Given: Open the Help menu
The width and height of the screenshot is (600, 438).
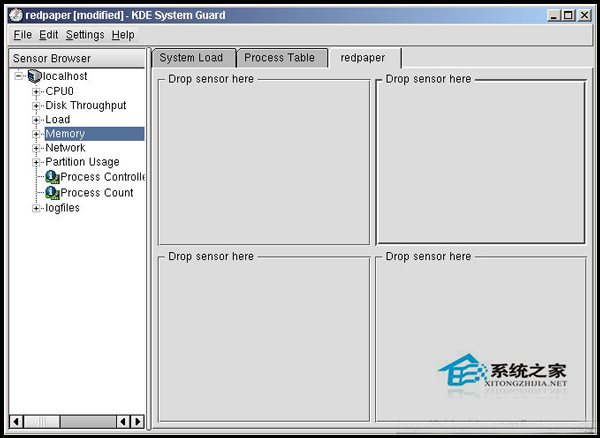Looking at the screenshot, I should tap(123, 35).
